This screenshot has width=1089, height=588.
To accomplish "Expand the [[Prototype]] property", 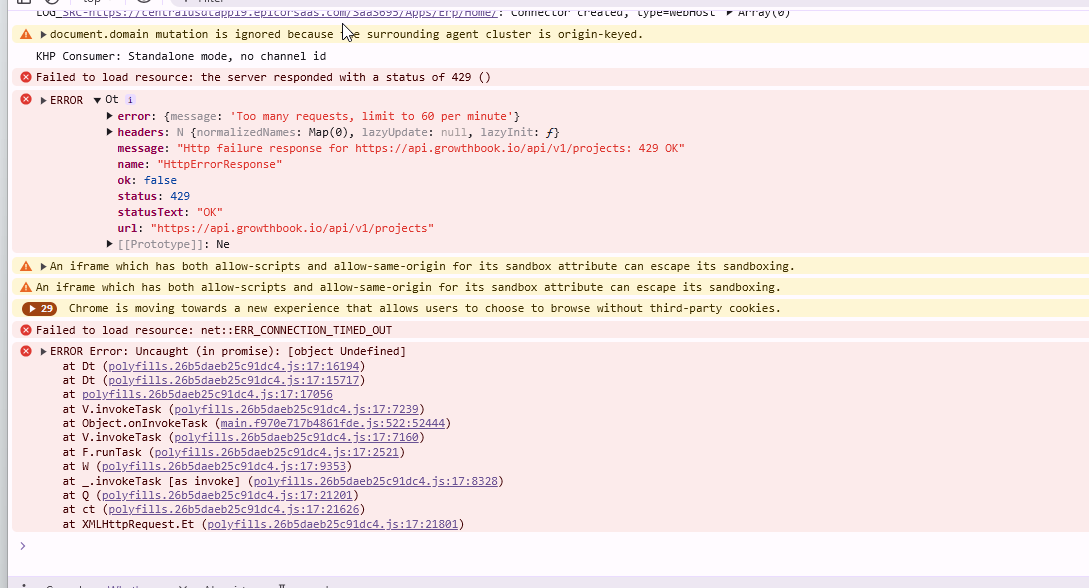I will coord(109,244).
